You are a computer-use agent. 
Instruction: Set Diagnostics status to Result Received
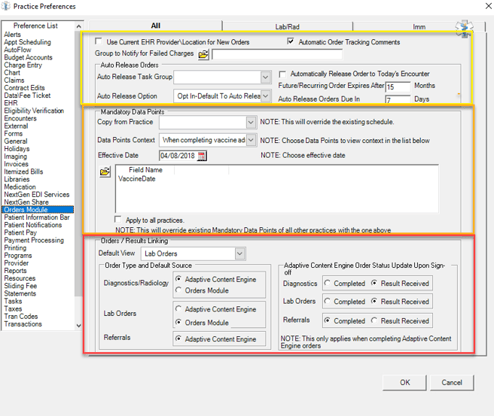[374, 283]
